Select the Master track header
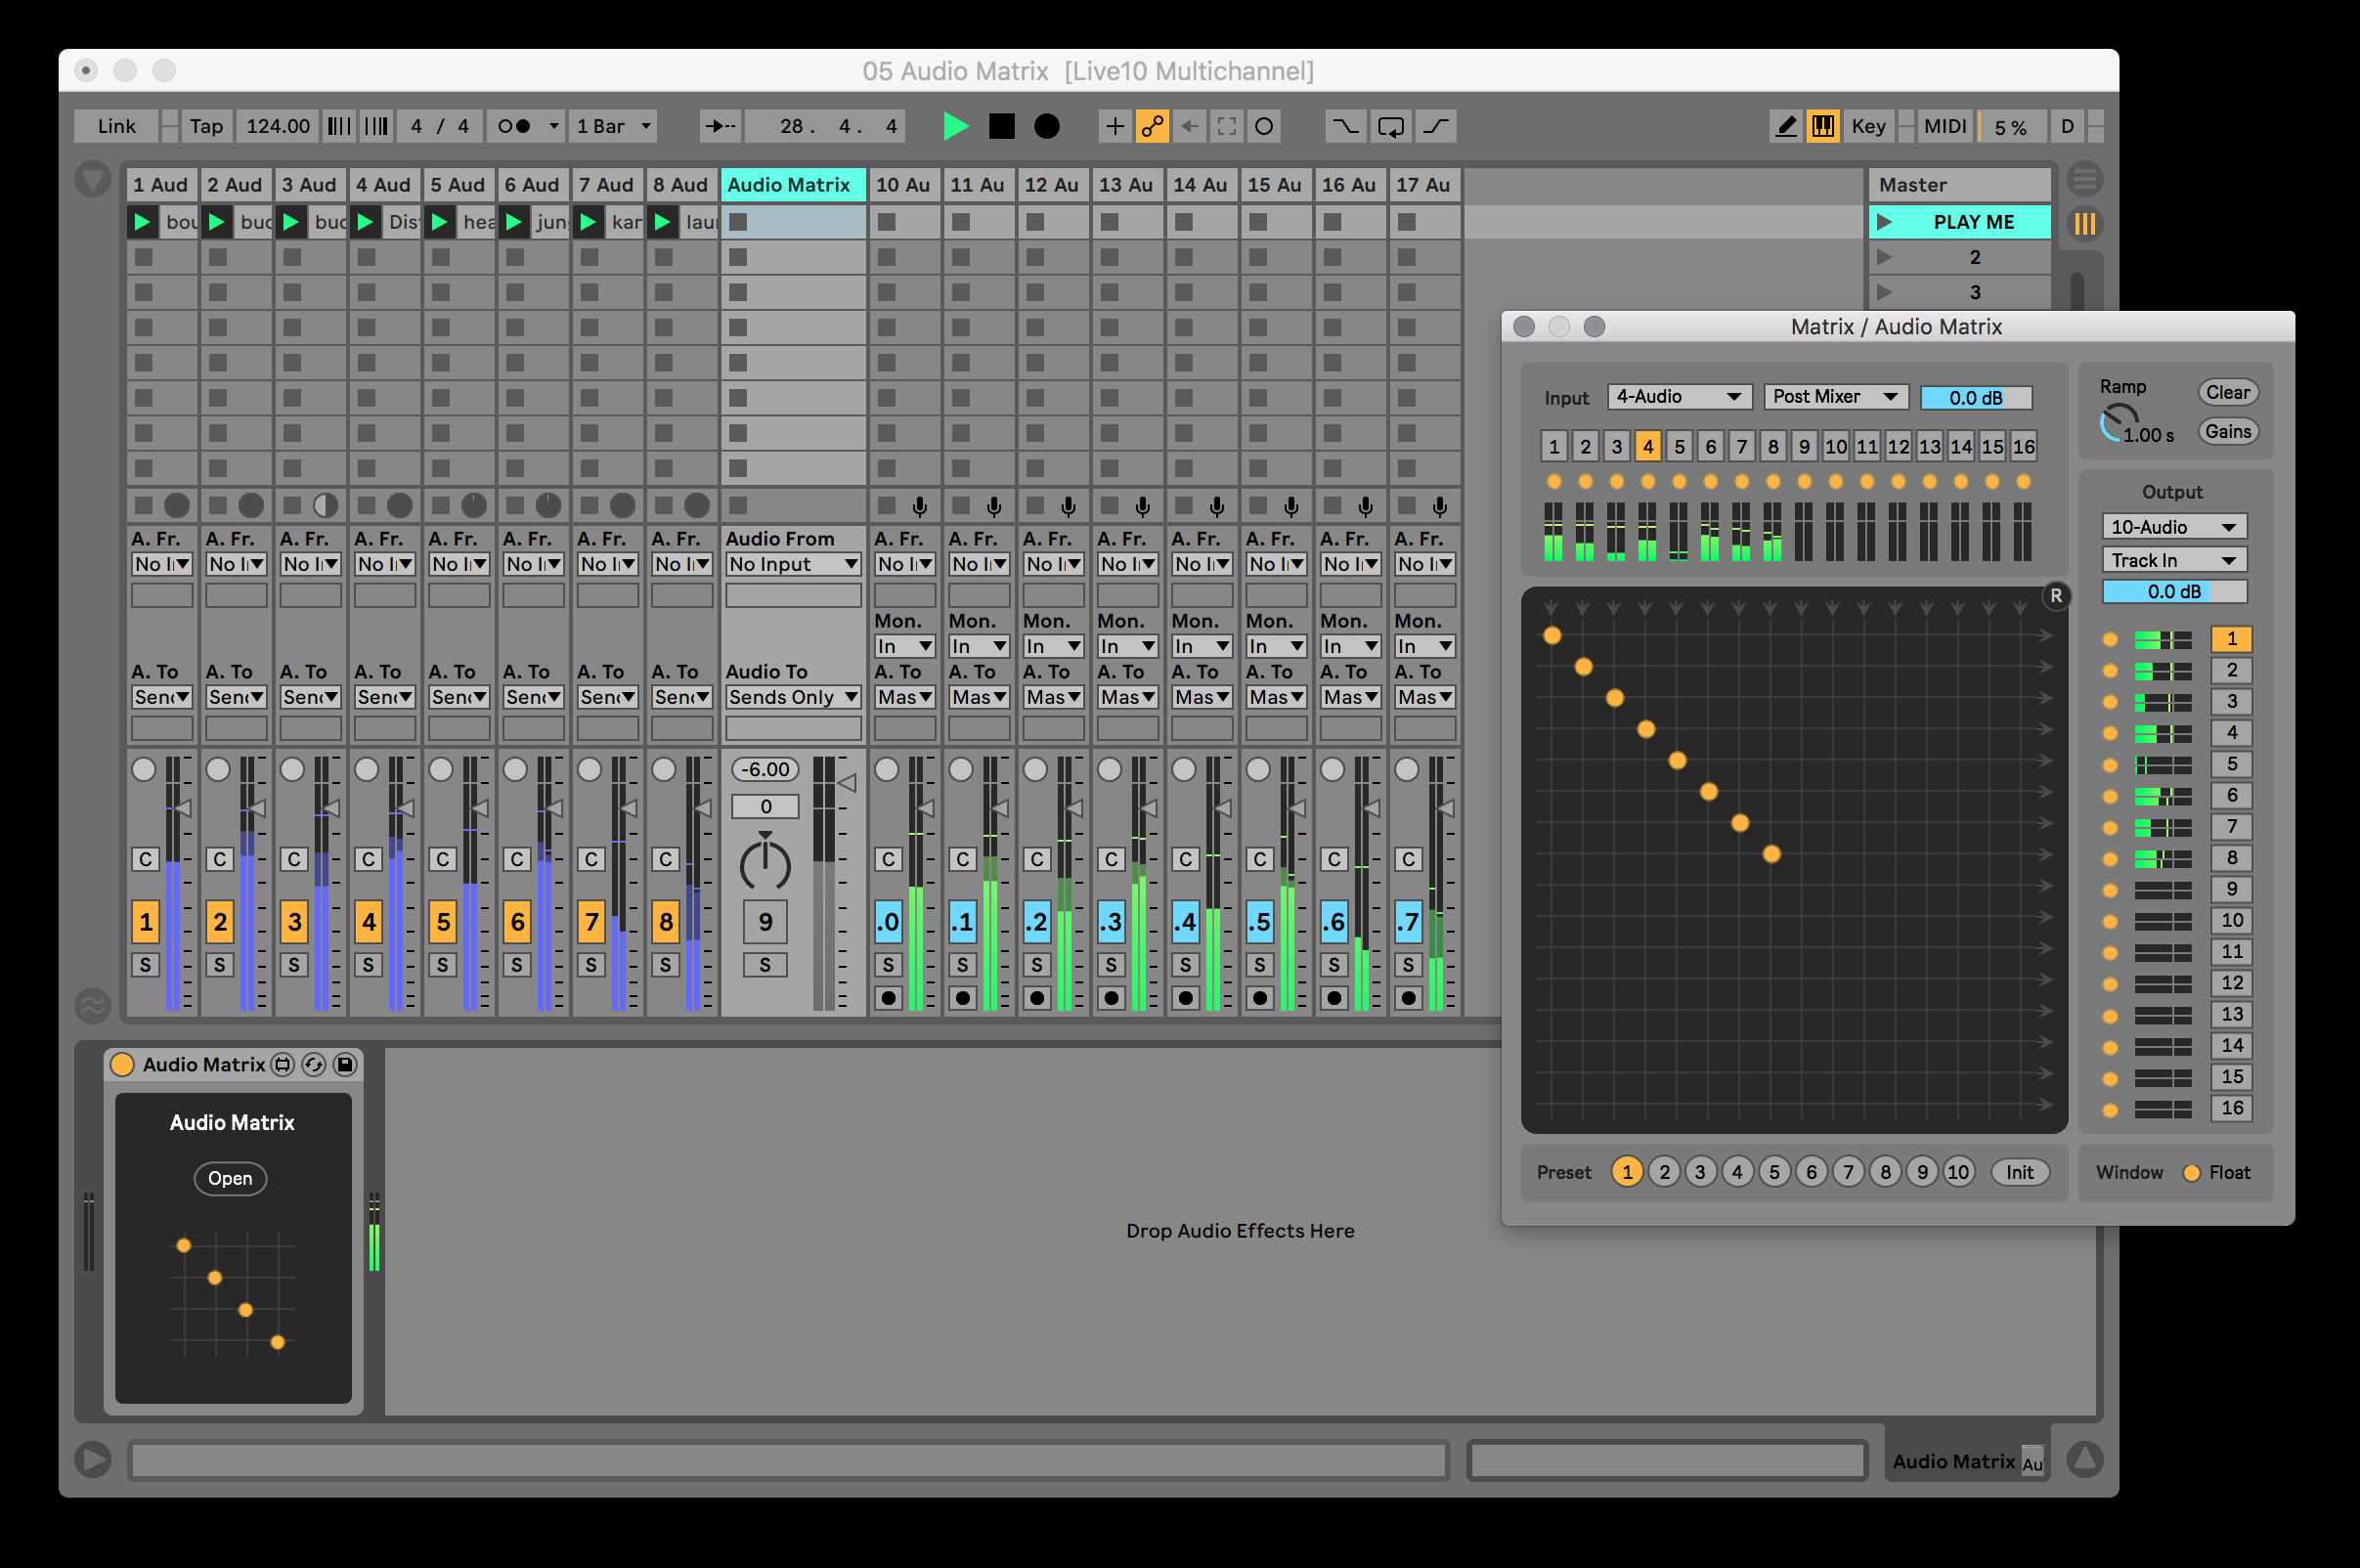2360x1568 pixels. pos(1959,184)
